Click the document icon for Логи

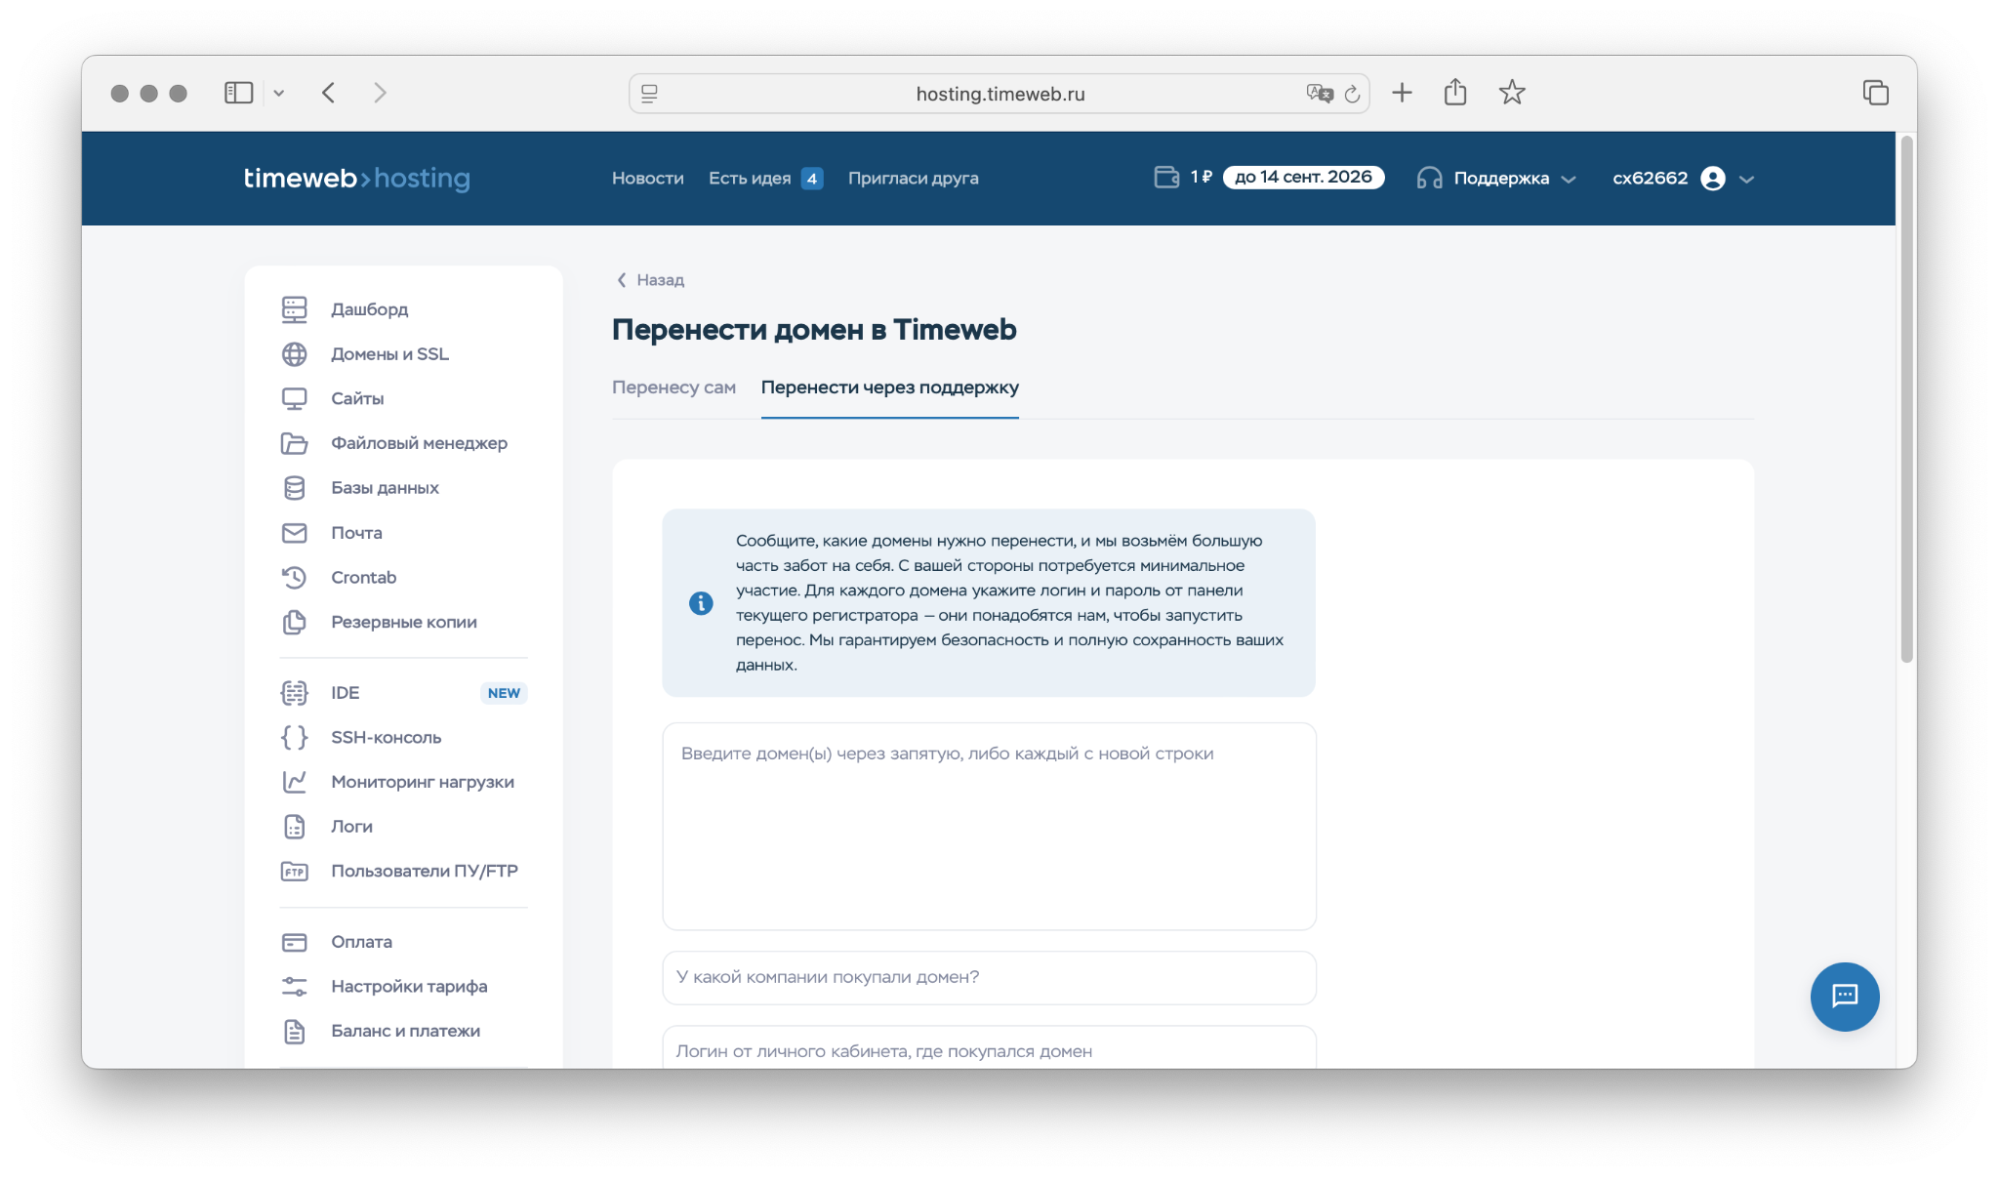[x=294, y=827]
